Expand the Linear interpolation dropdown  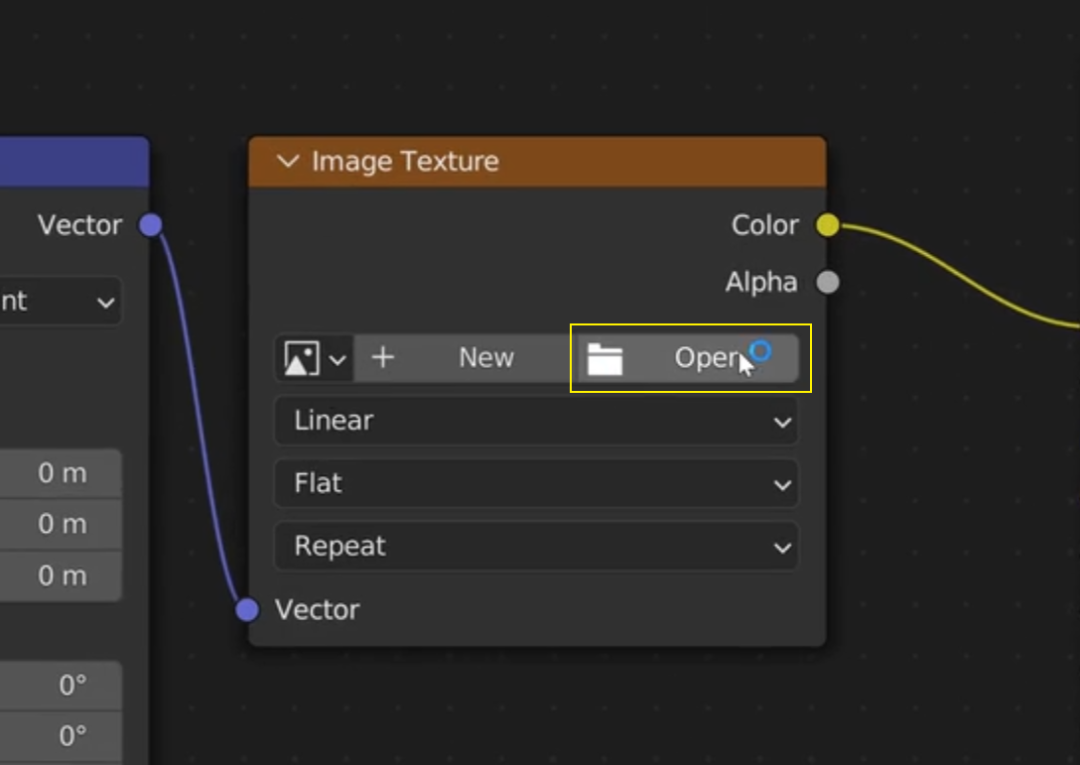pyautogui.click(x=536, y=421)
